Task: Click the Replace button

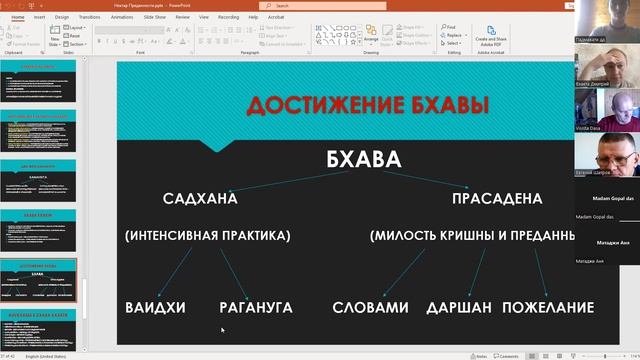Action: (x=454, y=36)
